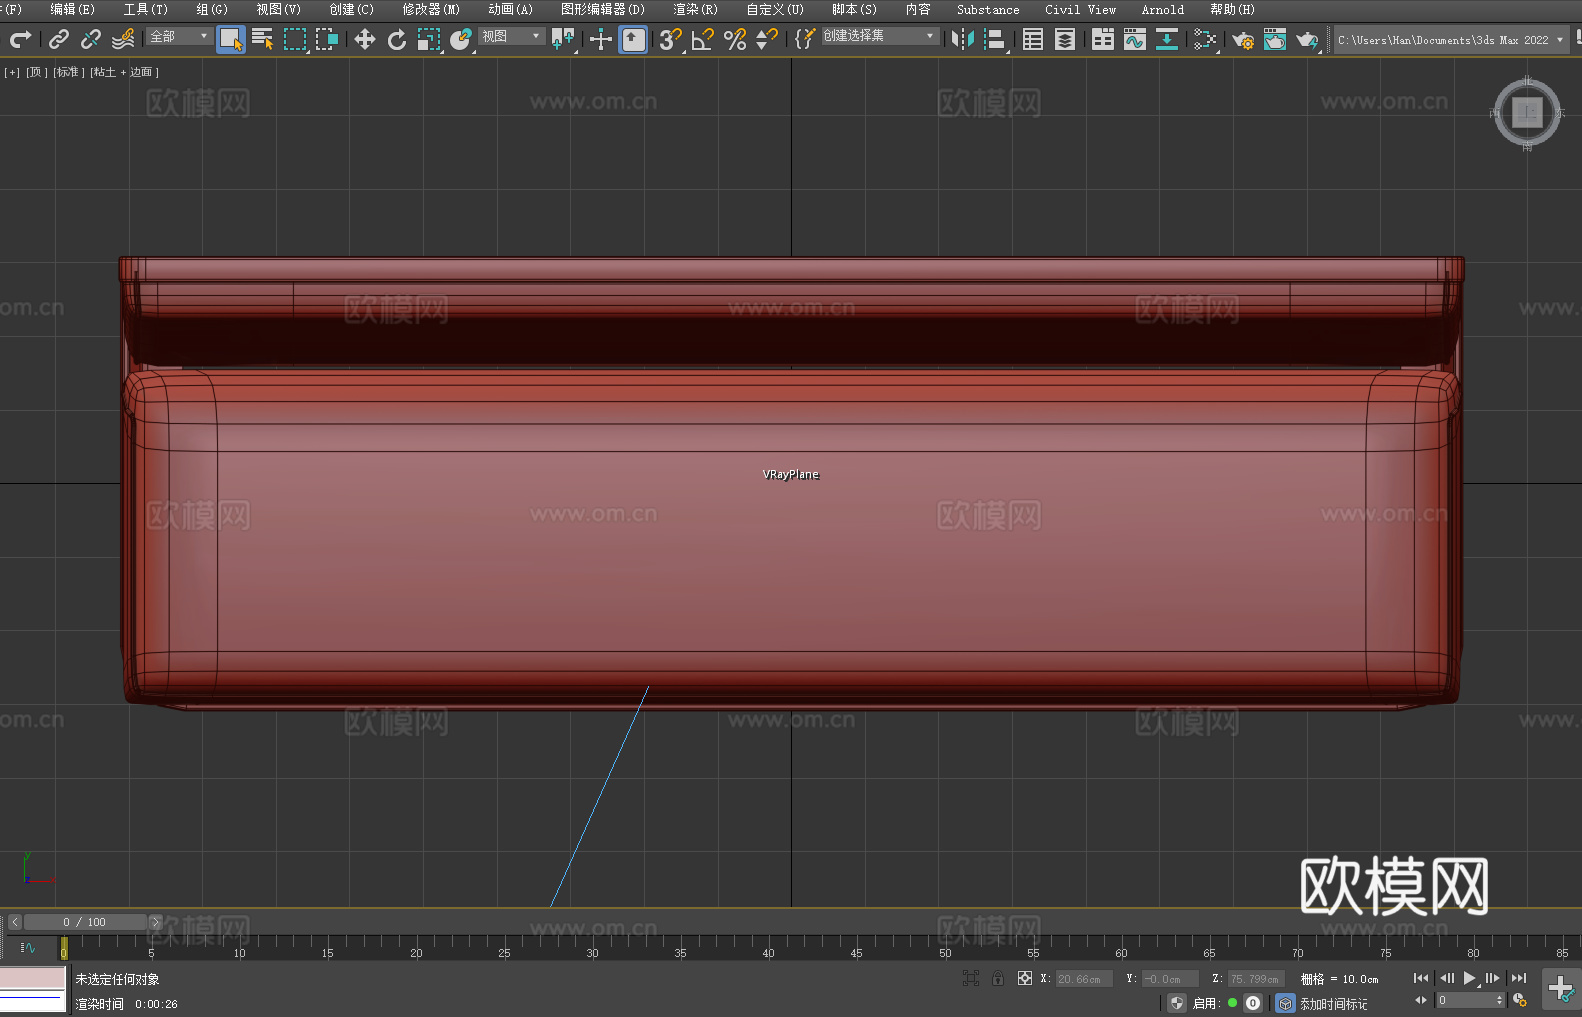1582x1017 pixels.
Task: Open the Curve Editor icon
Action: click(1135, 39)
